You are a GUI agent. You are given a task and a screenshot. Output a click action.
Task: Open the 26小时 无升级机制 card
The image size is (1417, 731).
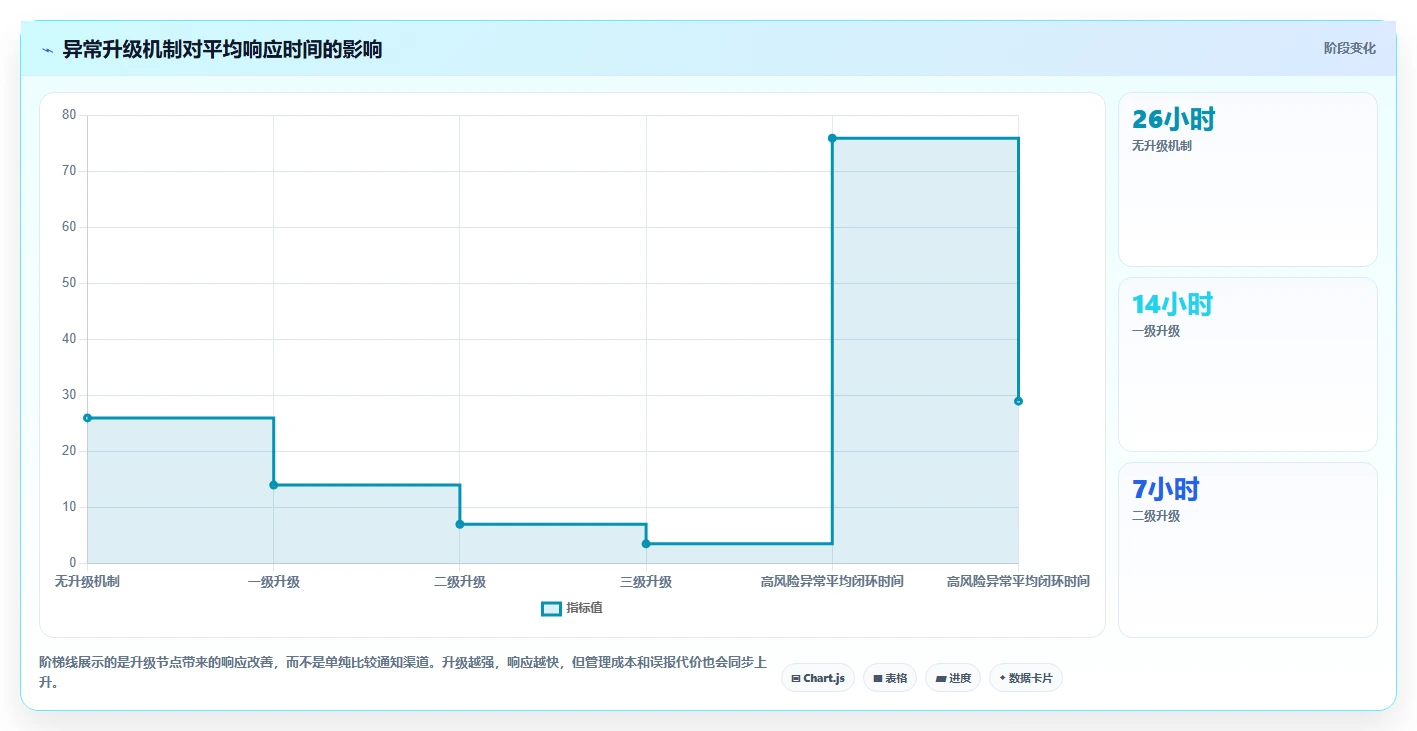(x=1247, y=179)
